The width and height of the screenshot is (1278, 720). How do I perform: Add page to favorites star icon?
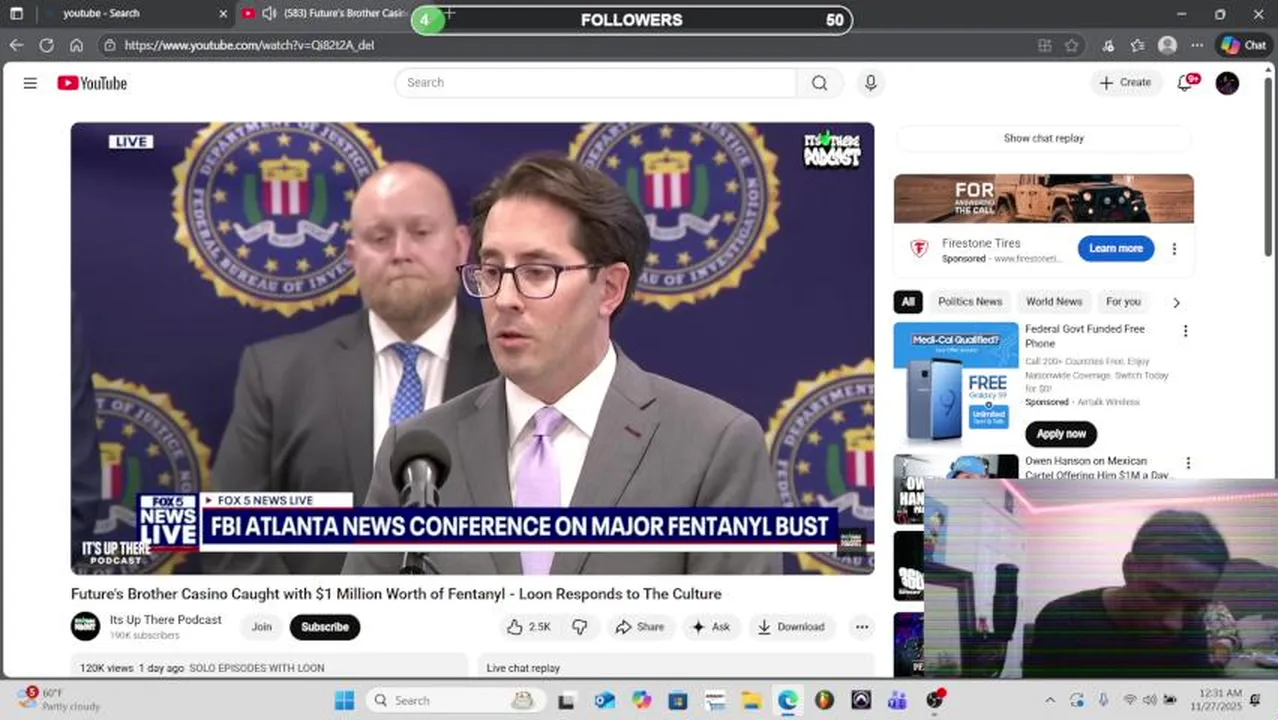(1072, 45)
